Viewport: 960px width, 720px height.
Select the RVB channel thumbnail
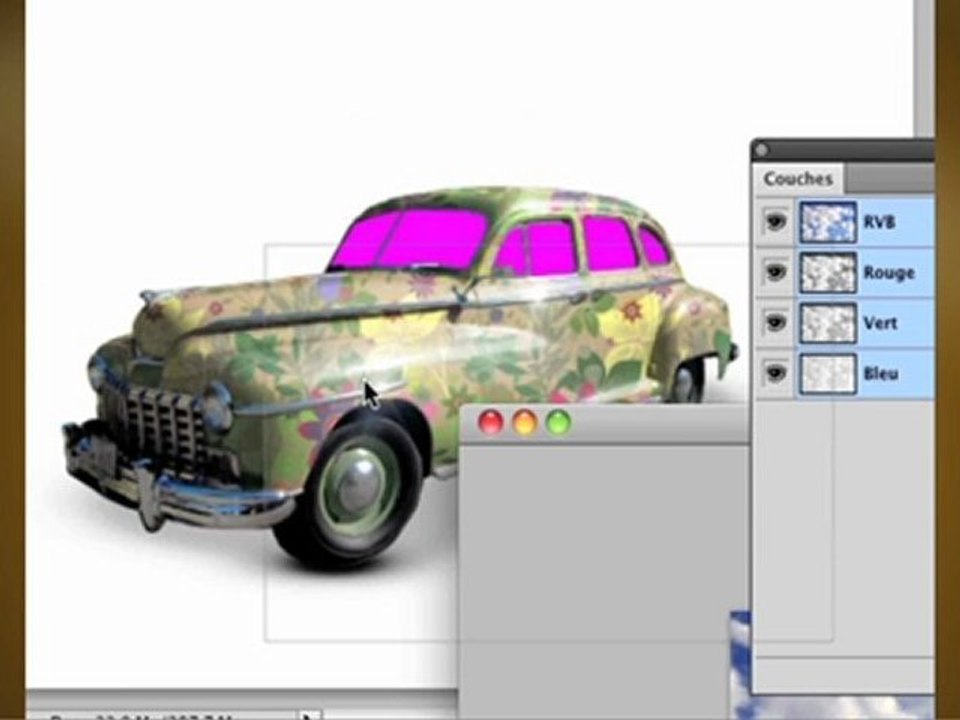828,222
